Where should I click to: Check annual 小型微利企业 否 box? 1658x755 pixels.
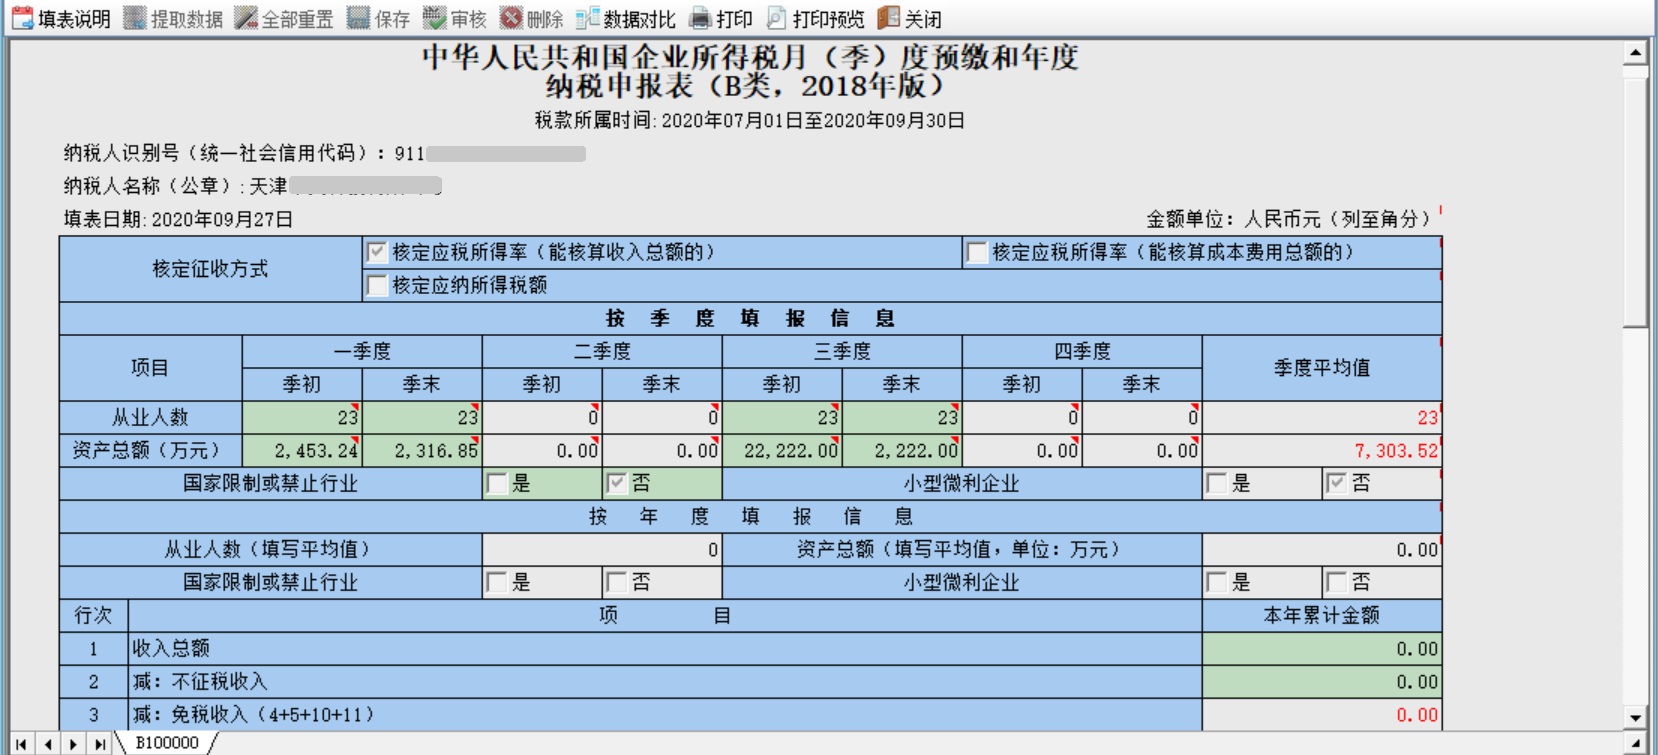[x=1337, y=583]
